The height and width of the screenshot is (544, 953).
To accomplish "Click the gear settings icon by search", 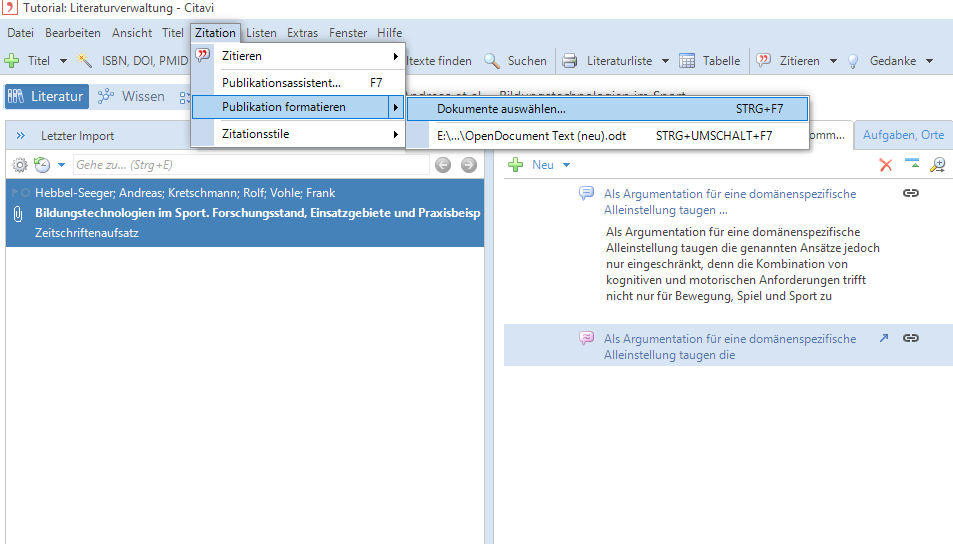I will 20,165.
